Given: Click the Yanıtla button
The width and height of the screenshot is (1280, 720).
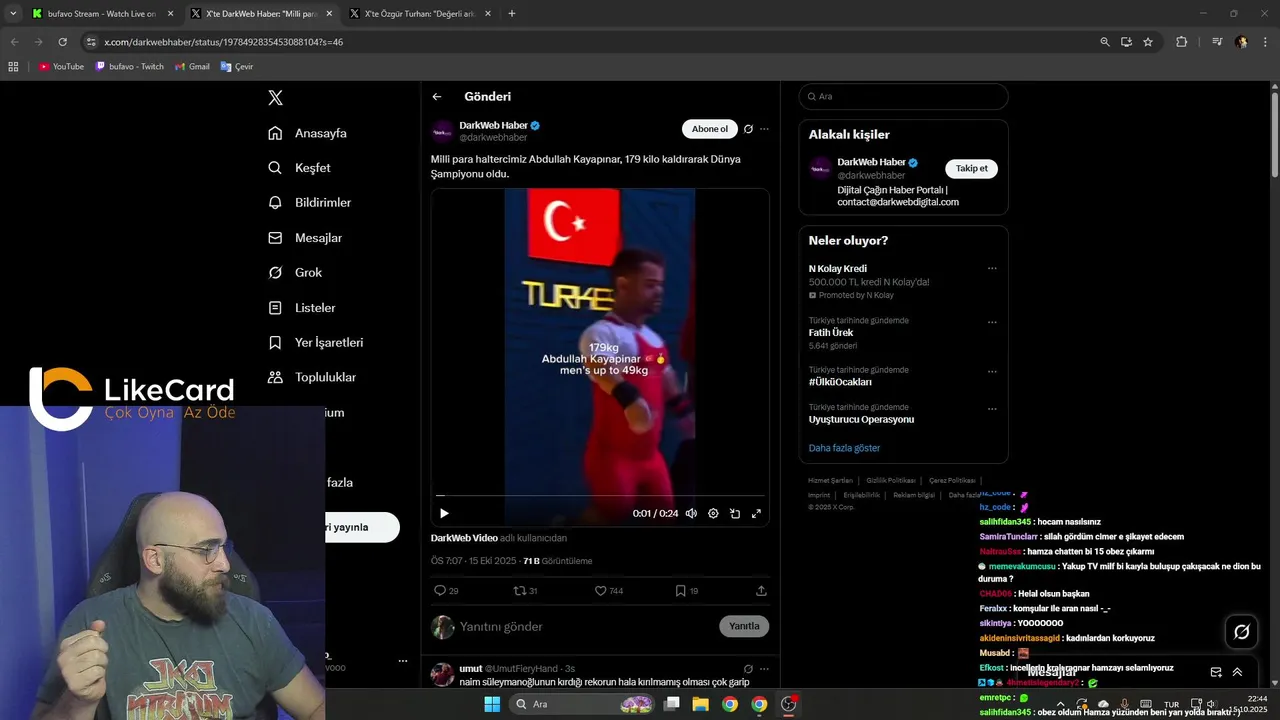Looking at the screenshot, I should pos(744,626).
